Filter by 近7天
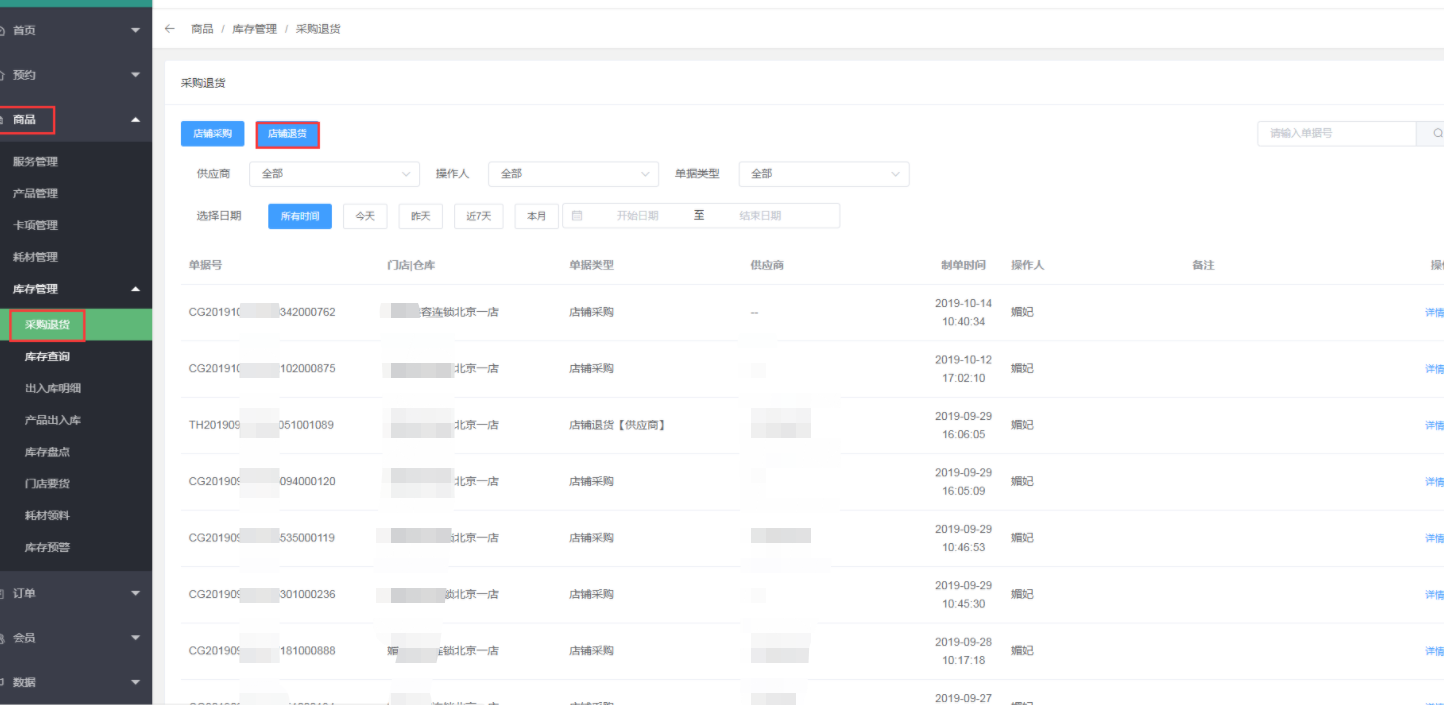1444x705 pixels. click(x=479, y=216)
